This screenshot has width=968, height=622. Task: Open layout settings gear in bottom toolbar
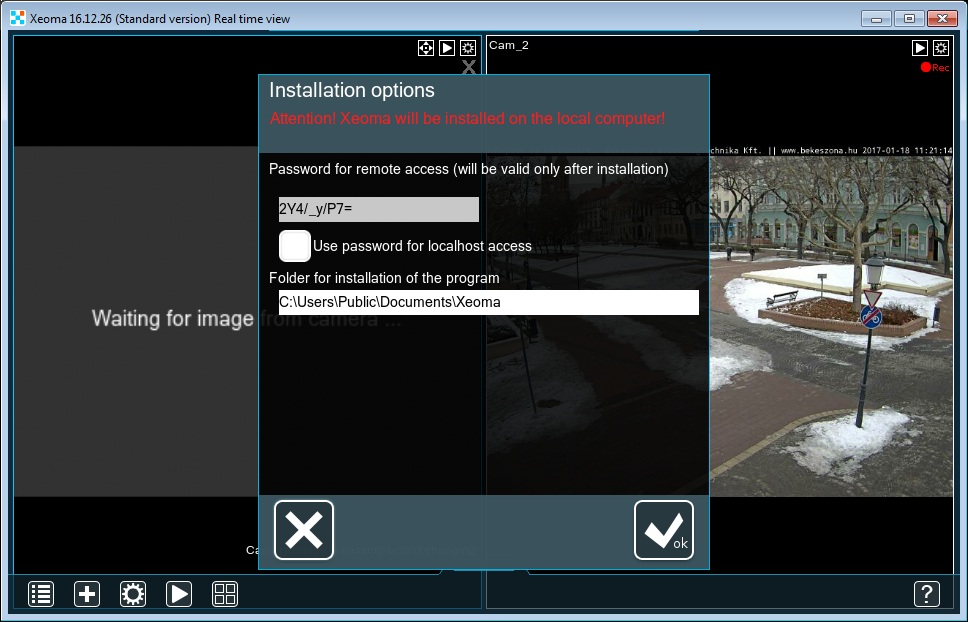[133, 594]
